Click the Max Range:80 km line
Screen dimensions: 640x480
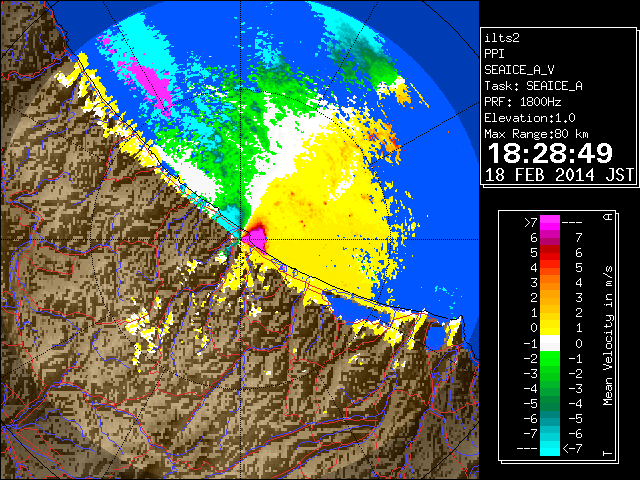pyautogui.click(x=536, y=134)
